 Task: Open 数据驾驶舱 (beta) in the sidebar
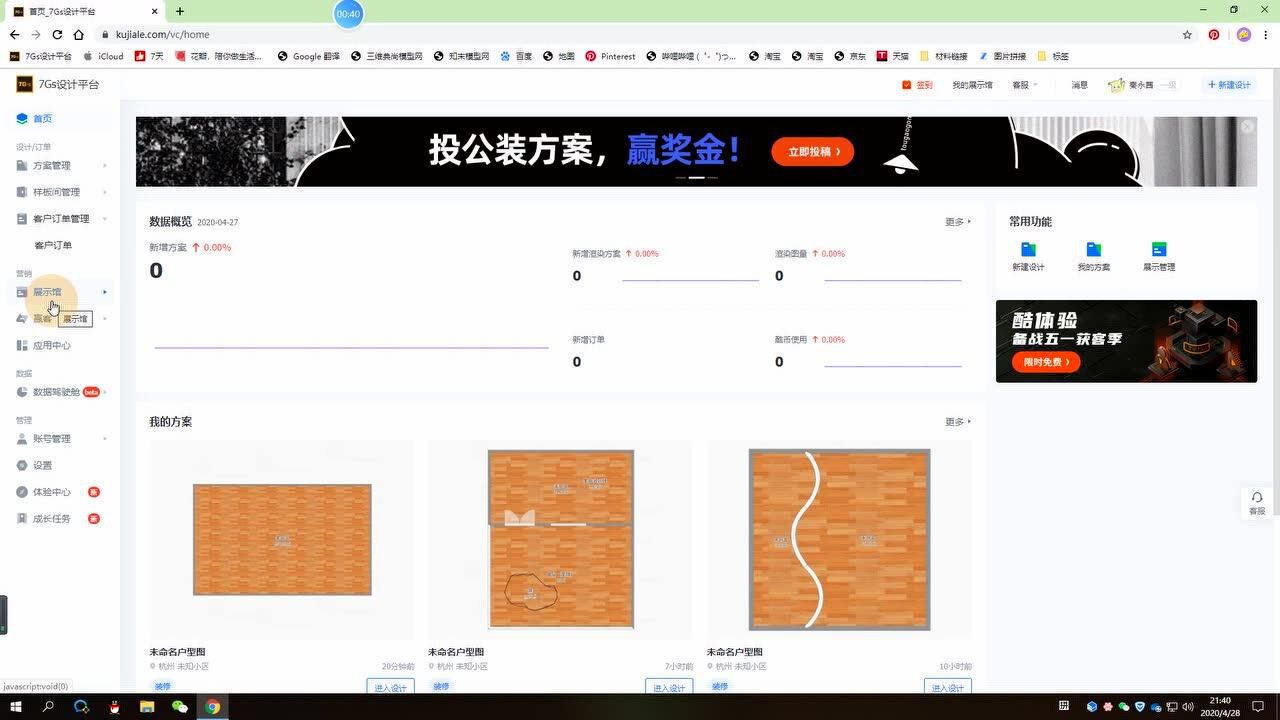(55, 391)
